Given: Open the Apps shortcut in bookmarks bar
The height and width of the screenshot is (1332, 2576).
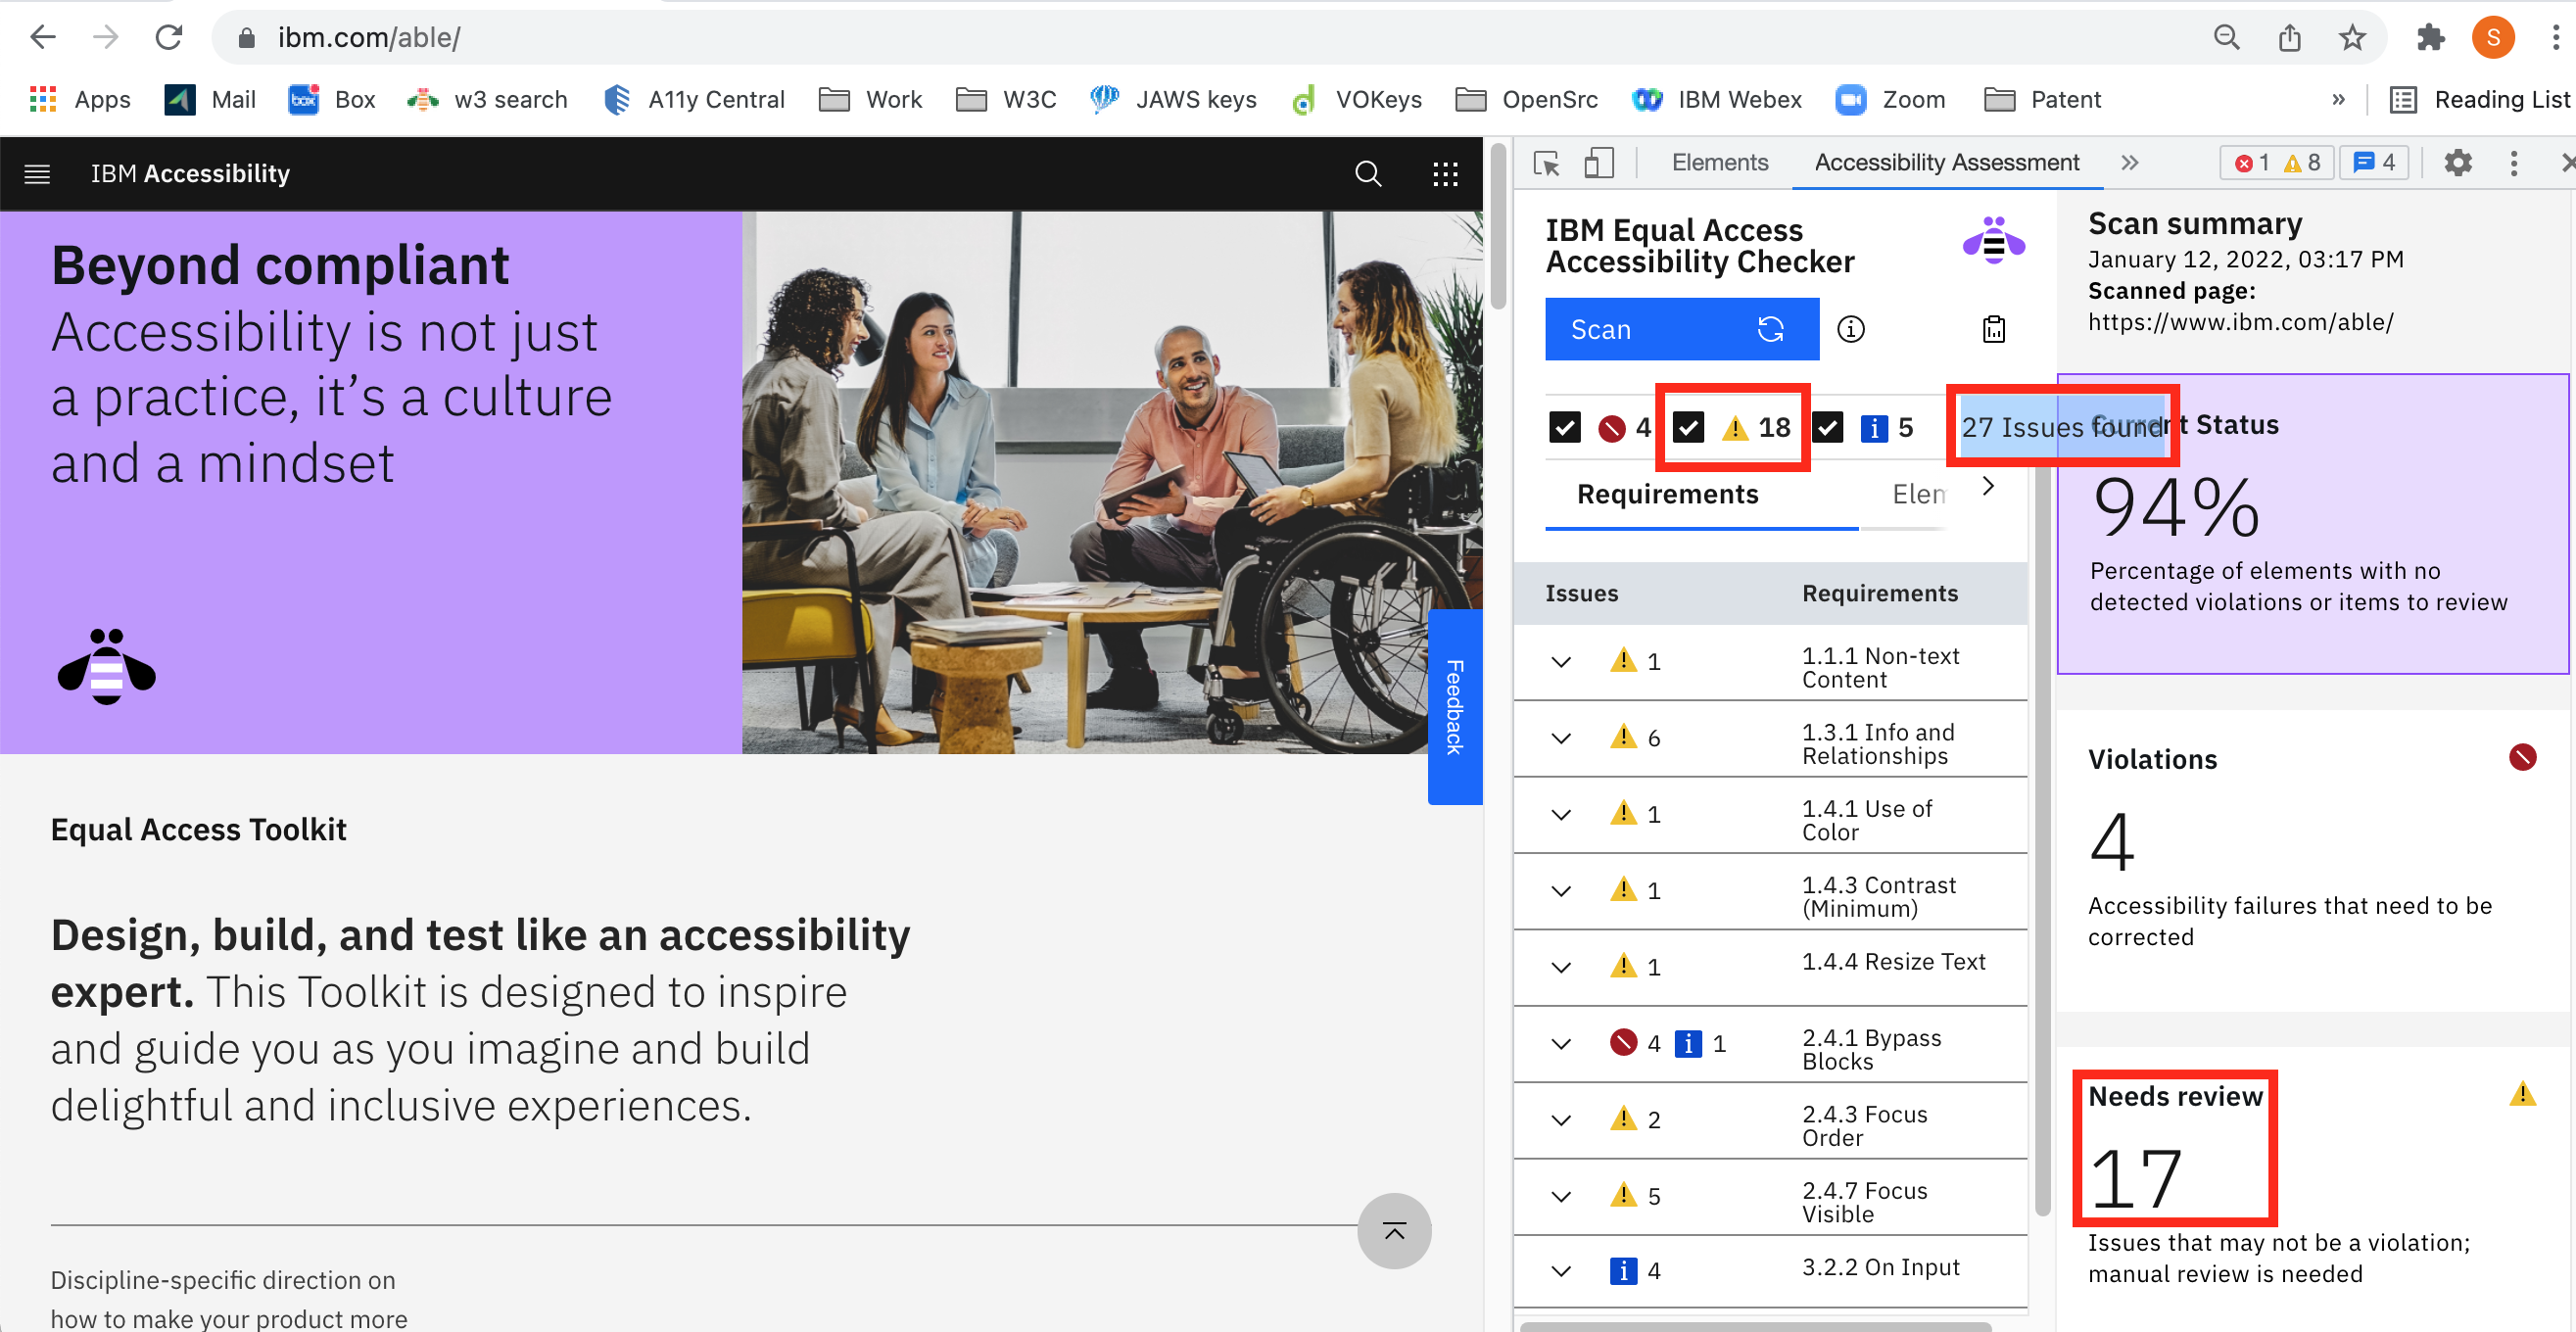Looking at the screenshot, I should tap(80, 100).
